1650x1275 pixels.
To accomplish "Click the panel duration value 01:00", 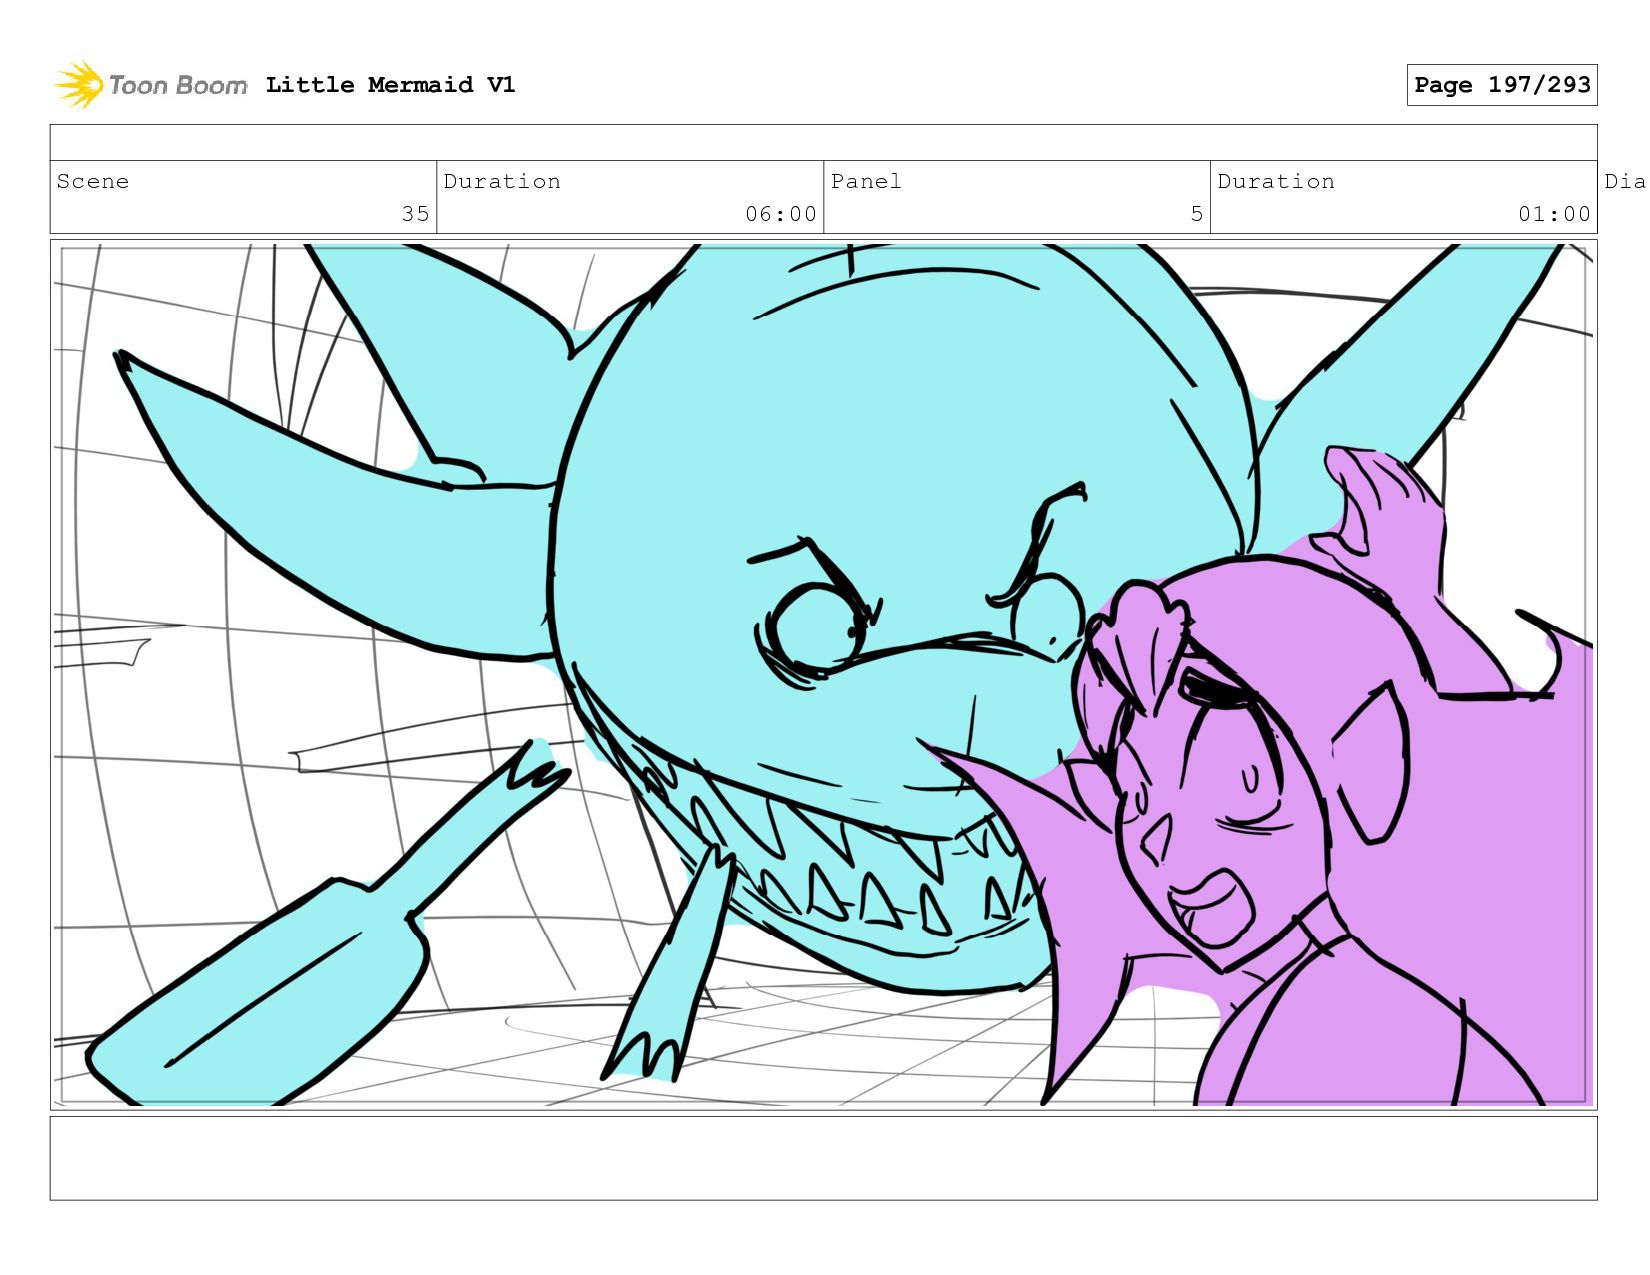I will point(1554,214).
